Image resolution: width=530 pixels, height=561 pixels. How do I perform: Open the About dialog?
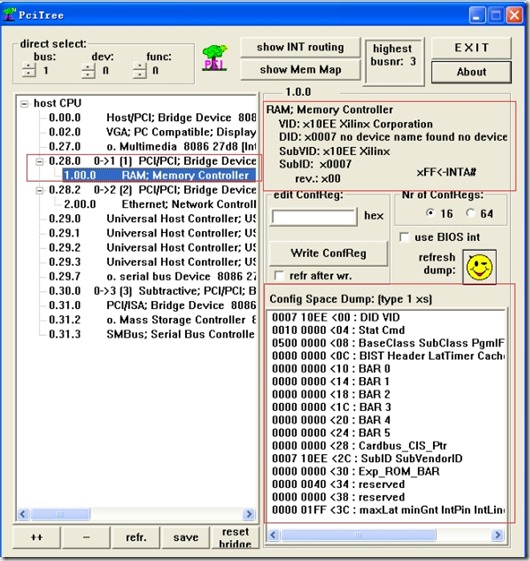[x=471, y=72]
